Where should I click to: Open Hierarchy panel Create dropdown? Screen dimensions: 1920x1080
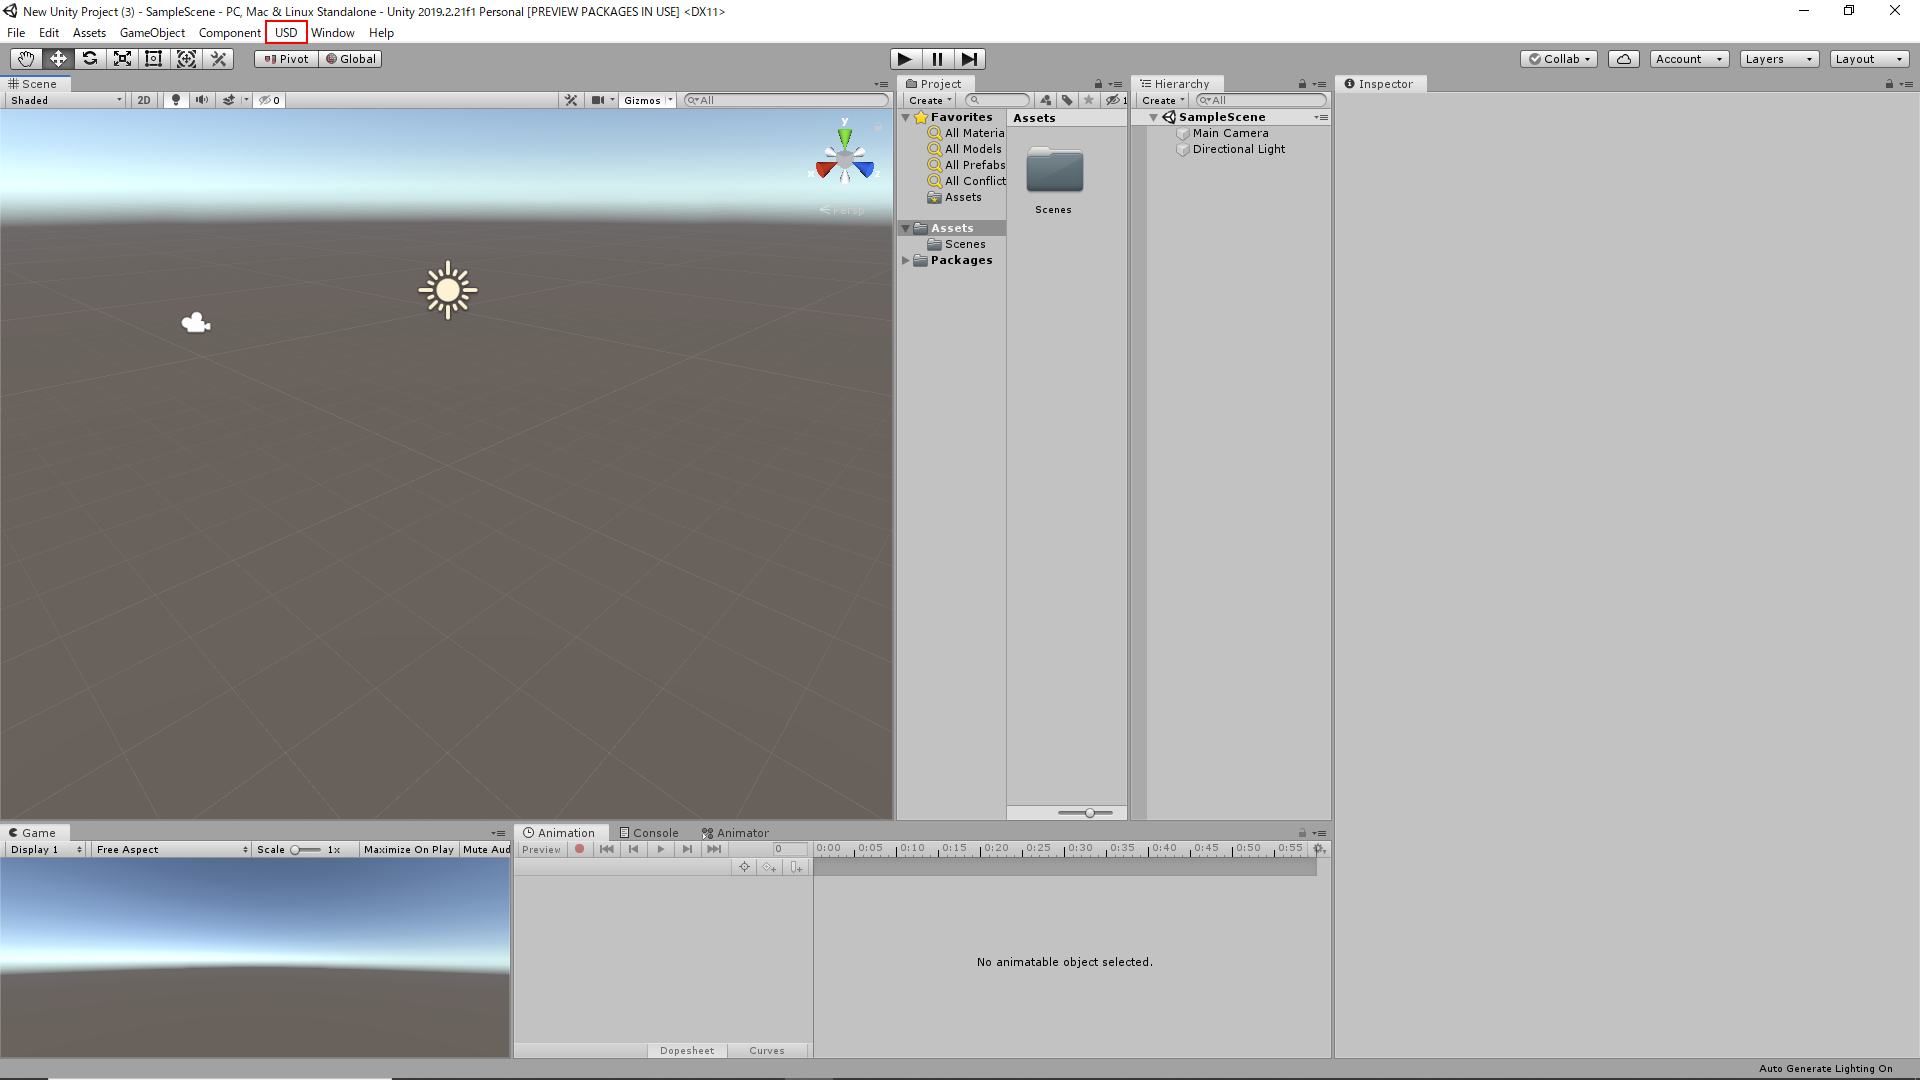click(1163, 100)
